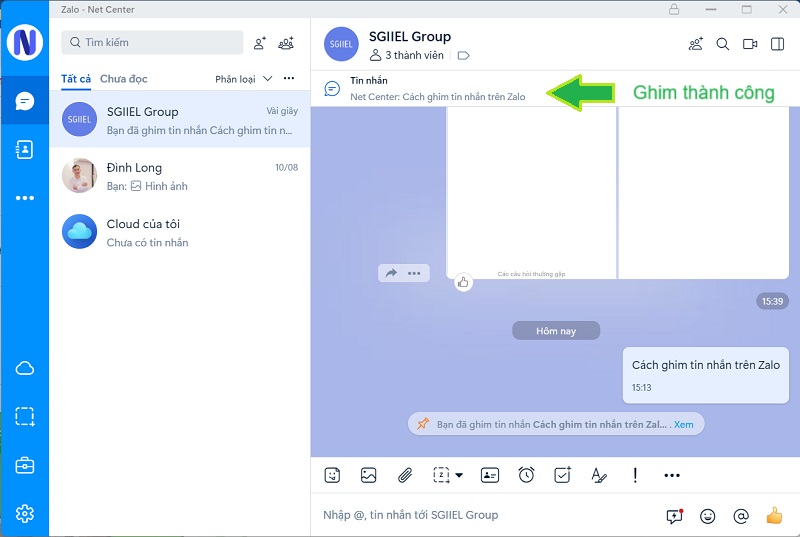Send a contact card
The image size is (800, 537).
(490, 475)
